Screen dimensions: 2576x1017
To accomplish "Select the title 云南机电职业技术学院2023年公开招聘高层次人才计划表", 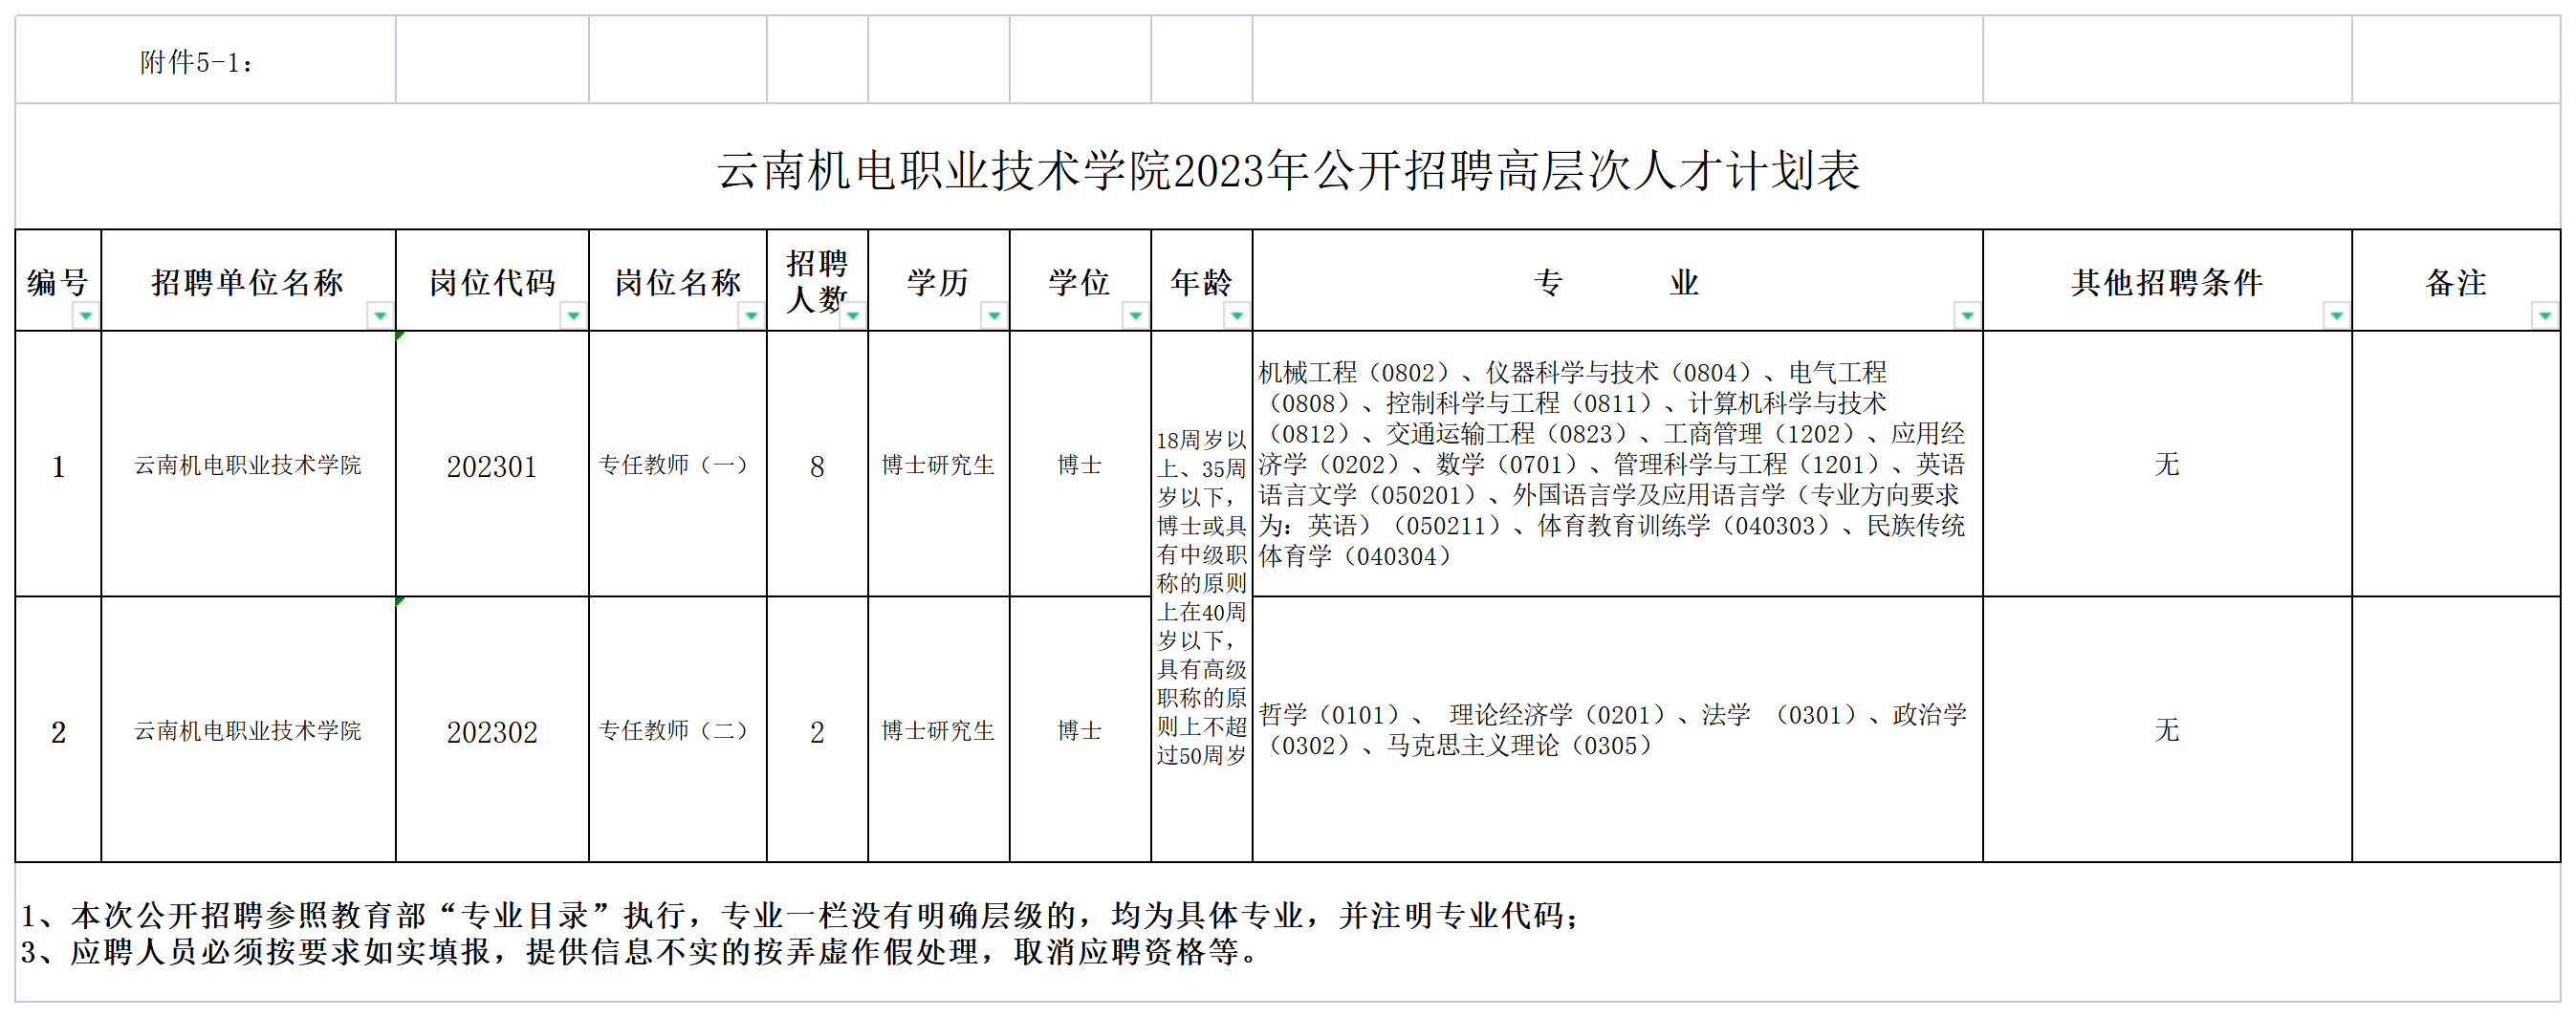I will tap(1288, 170).
